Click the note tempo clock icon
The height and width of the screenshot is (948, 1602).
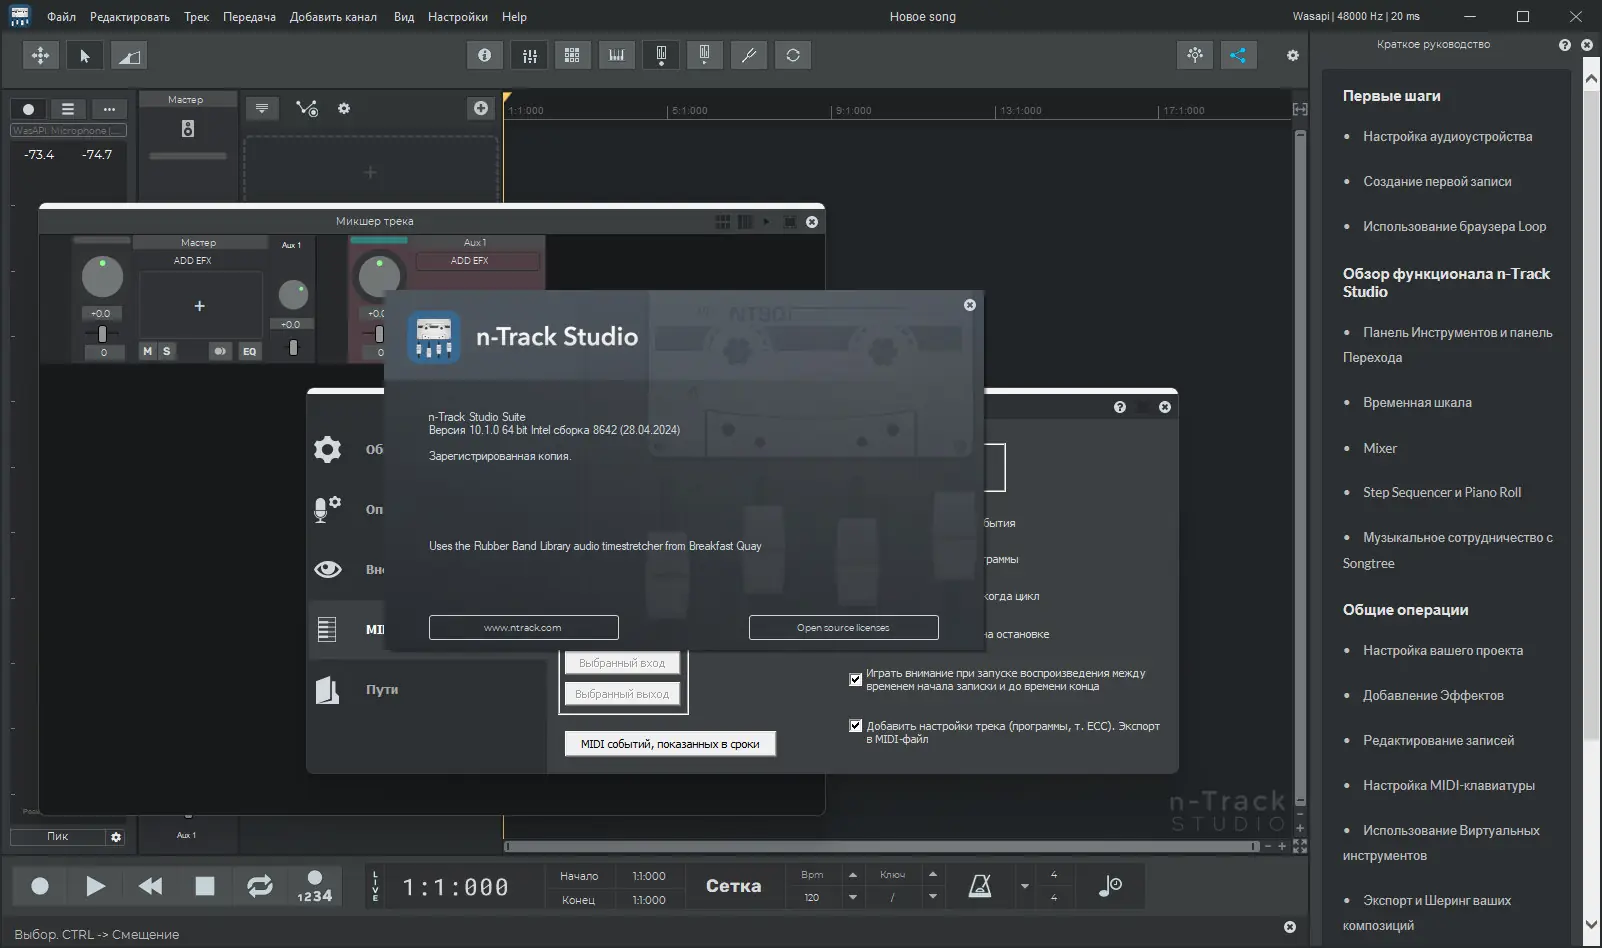(1110, 886)
